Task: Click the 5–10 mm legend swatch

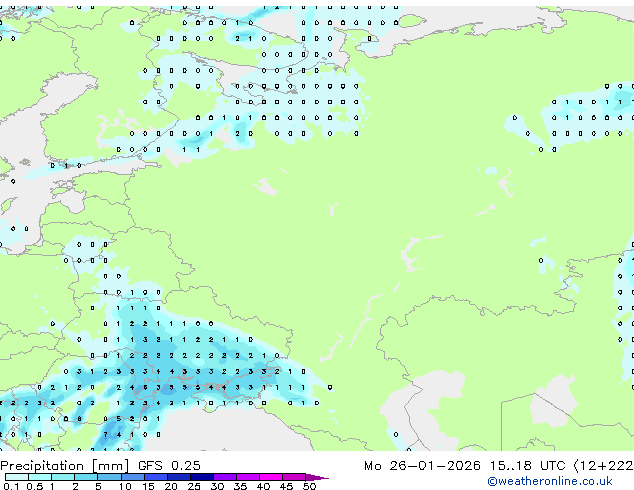Action: 110,477
